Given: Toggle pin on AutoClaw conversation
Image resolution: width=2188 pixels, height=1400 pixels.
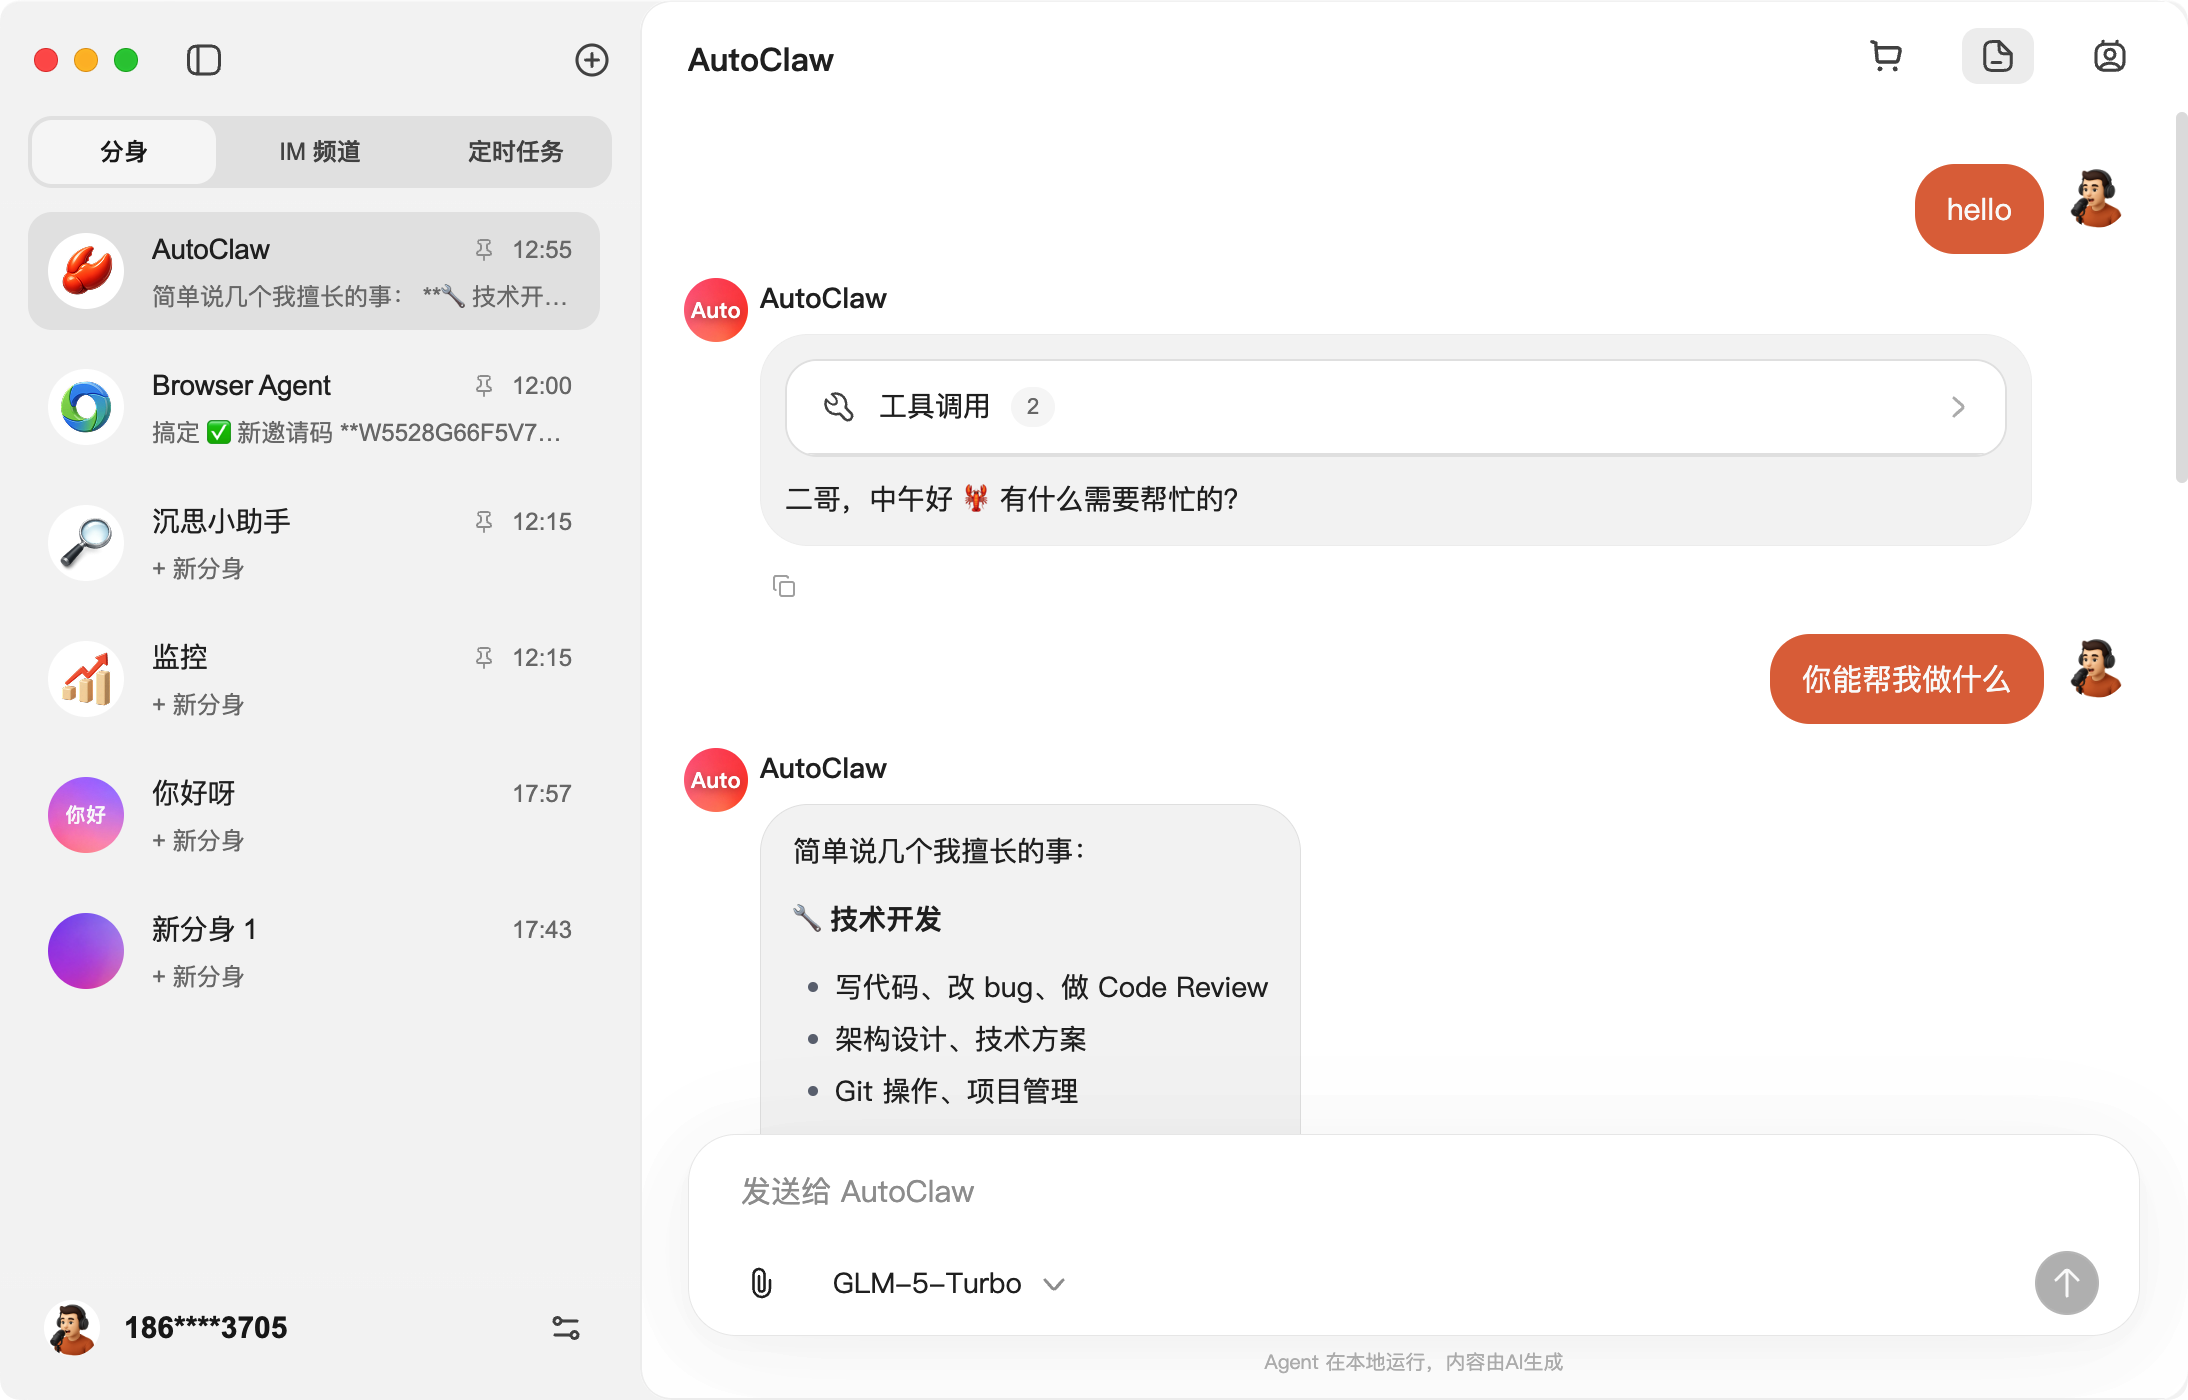Looking at the screenshot, I should [484, 250].
